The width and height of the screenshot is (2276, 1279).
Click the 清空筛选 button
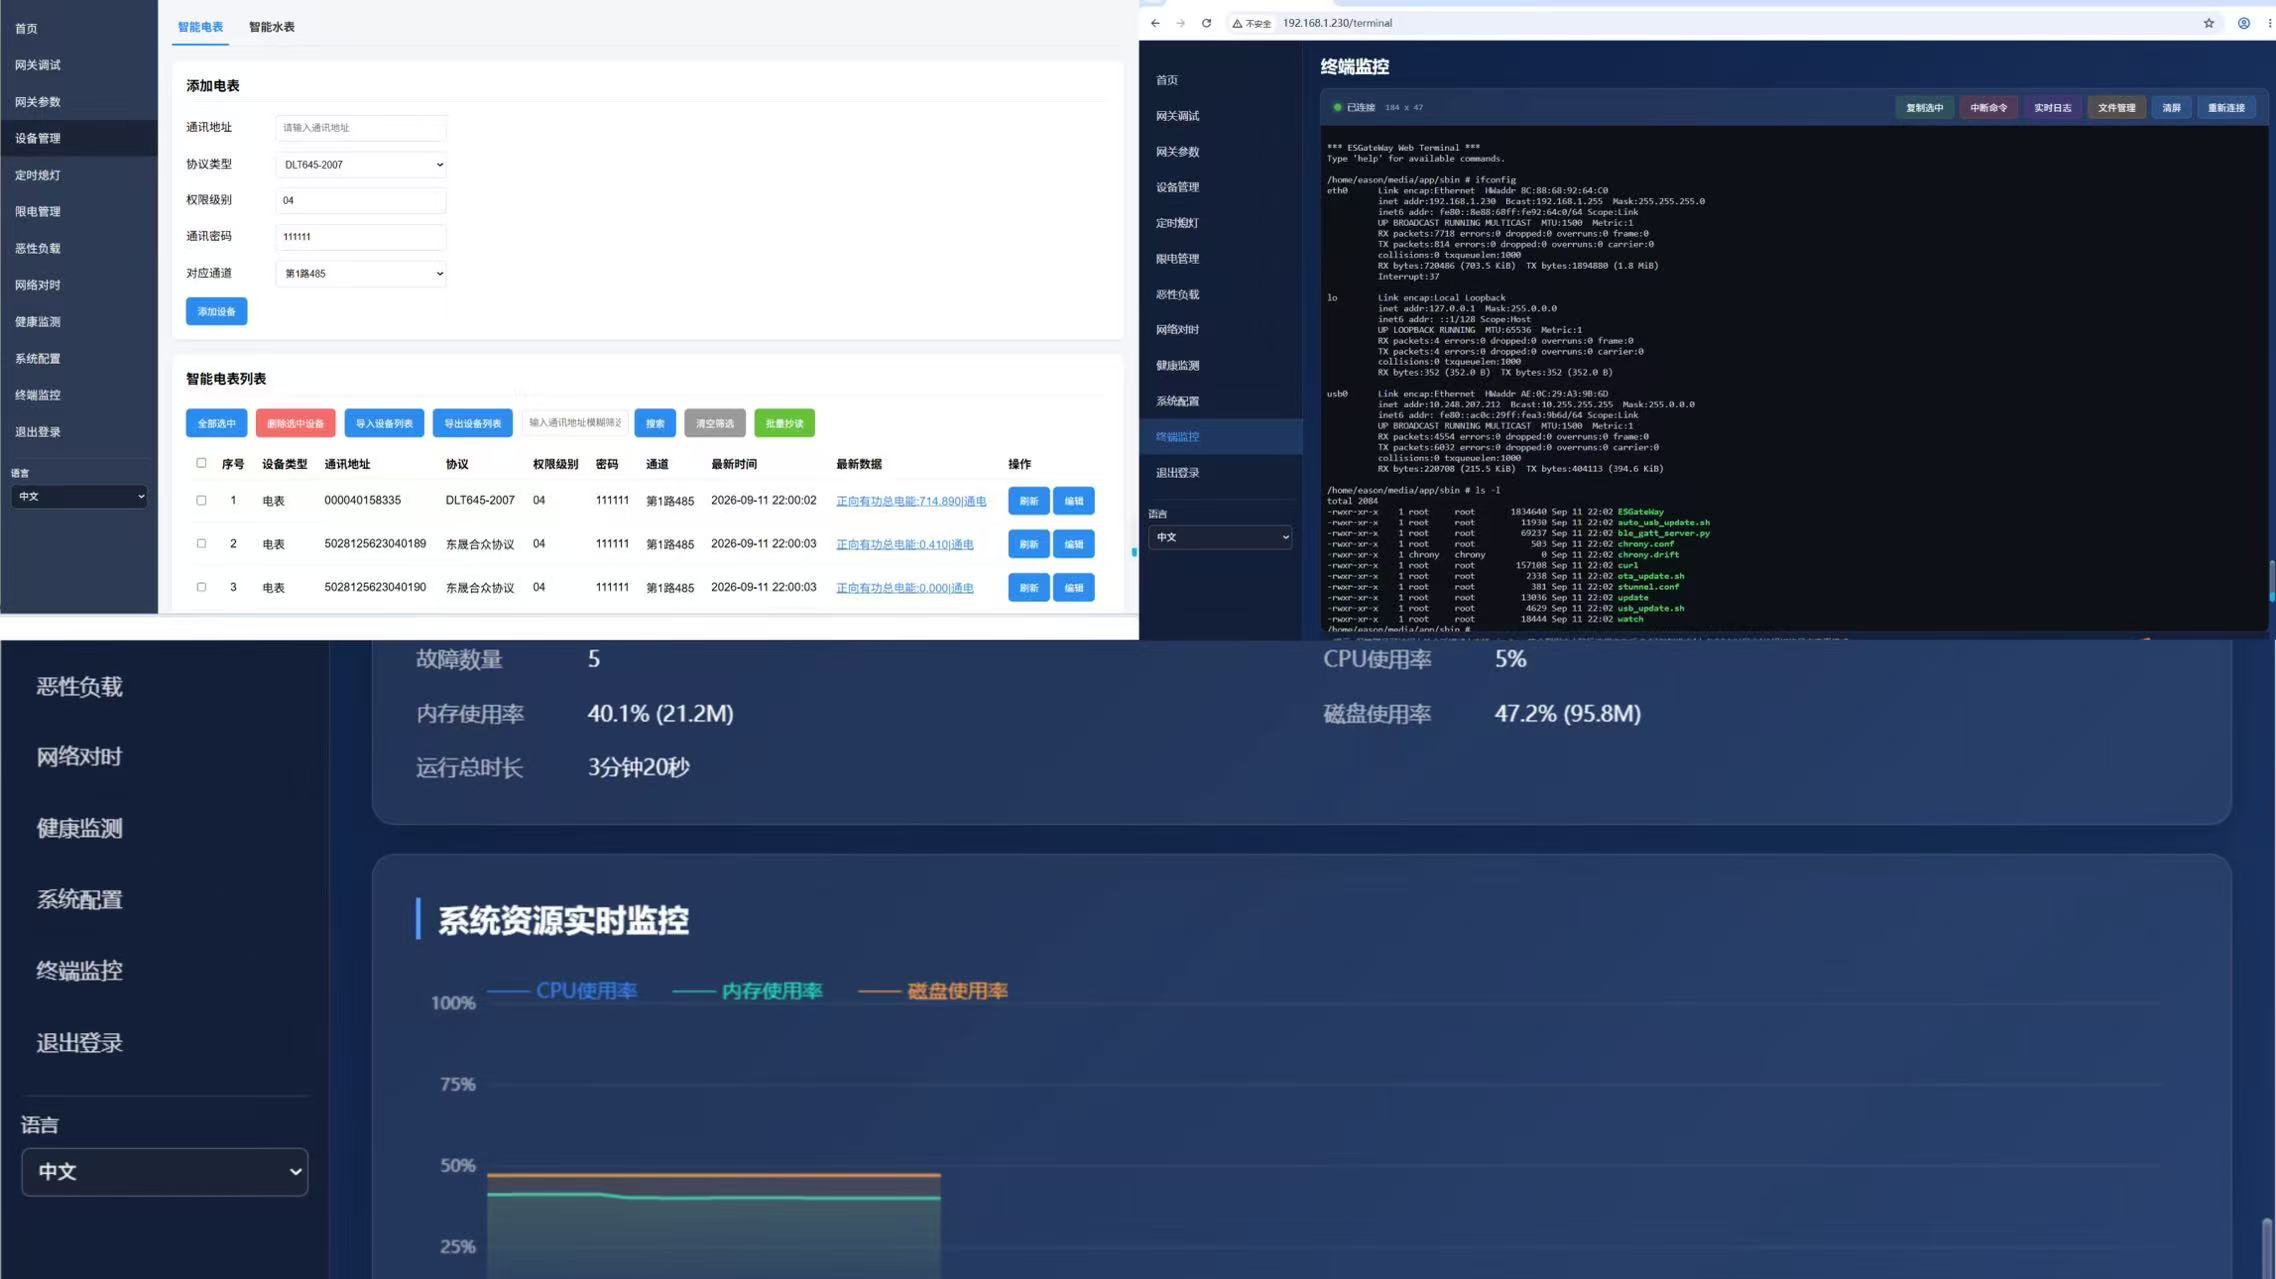(714, 424)
